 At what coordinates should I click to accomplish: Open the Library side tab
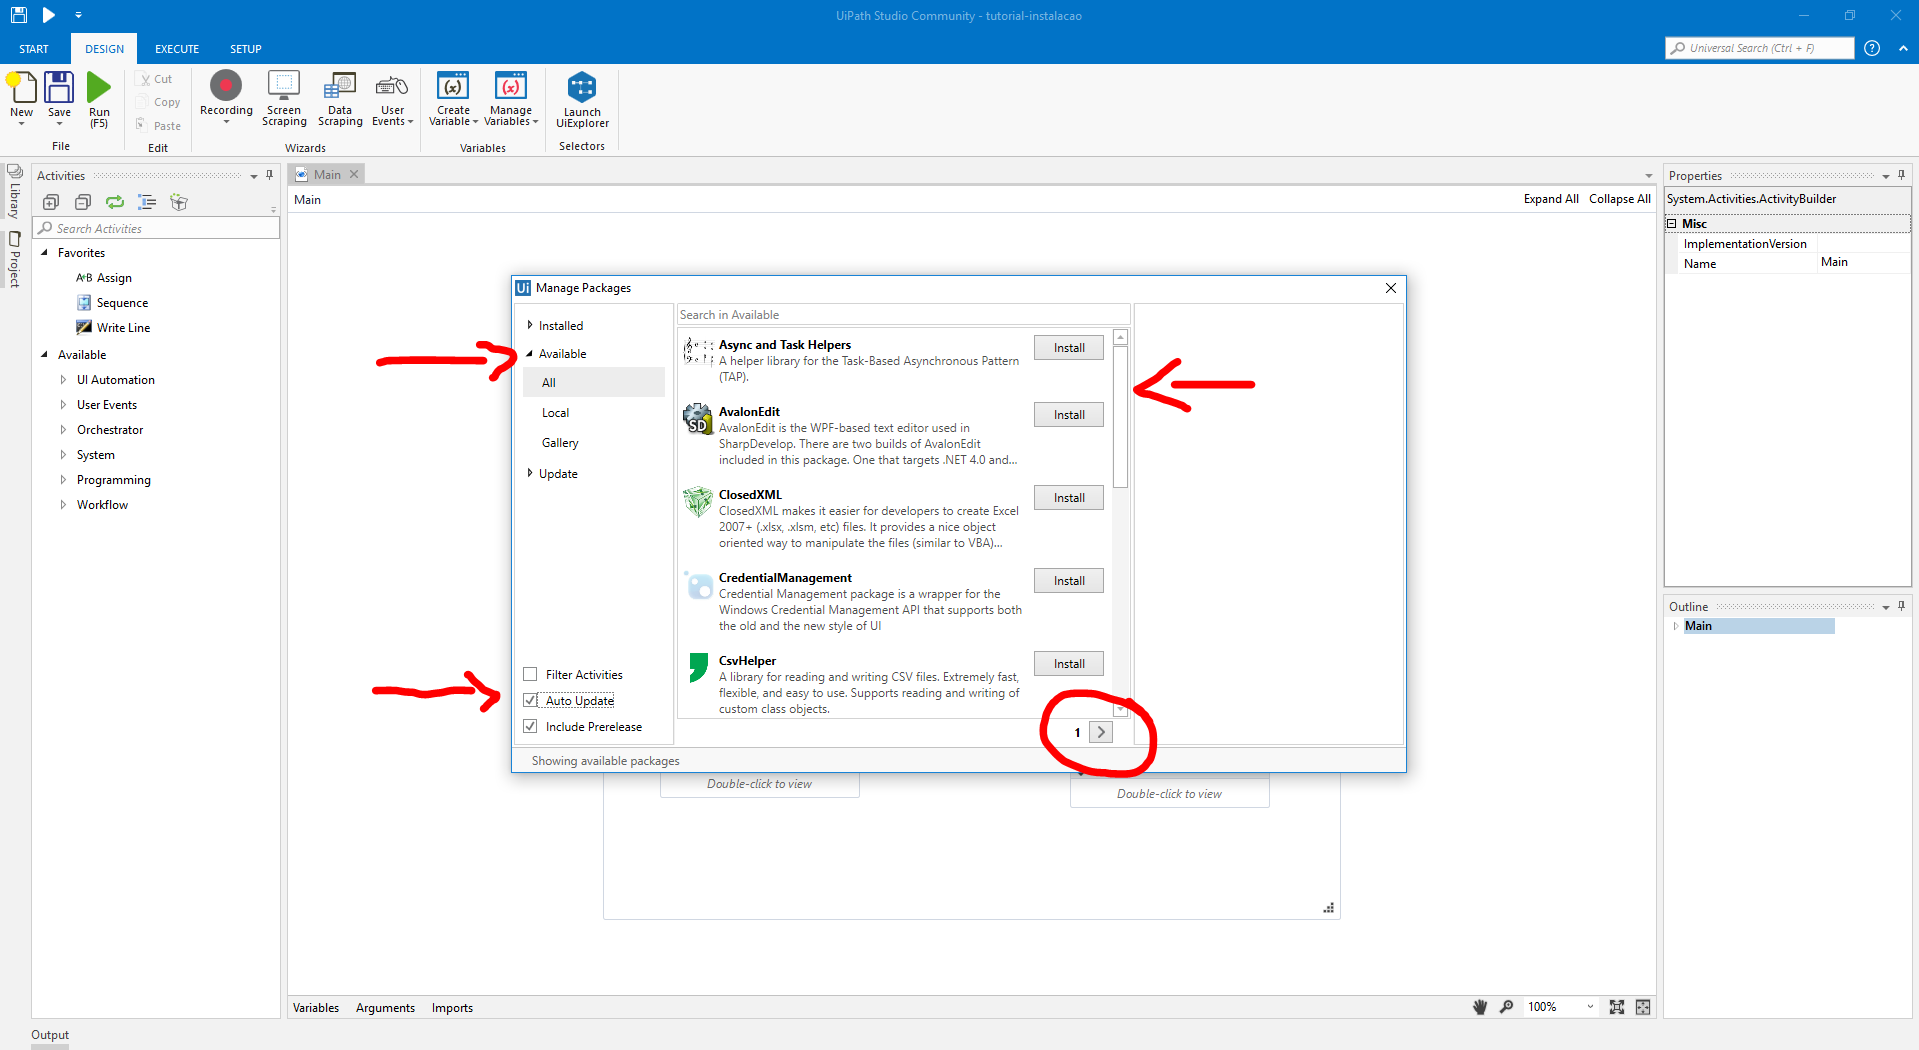14,192
